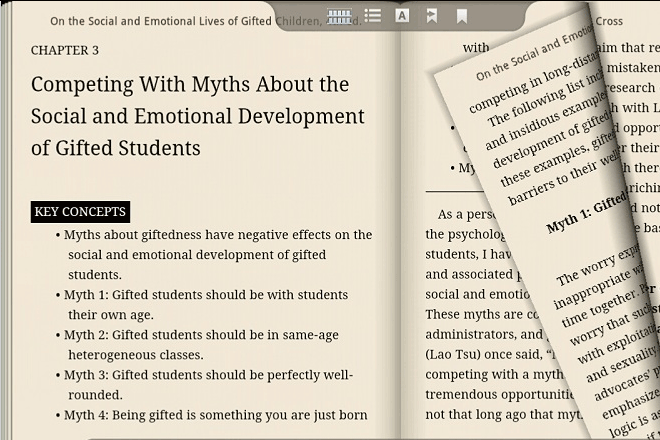Tap 'Myth 1: Gifted' bold heading on curling page

(x=587, y=213)
